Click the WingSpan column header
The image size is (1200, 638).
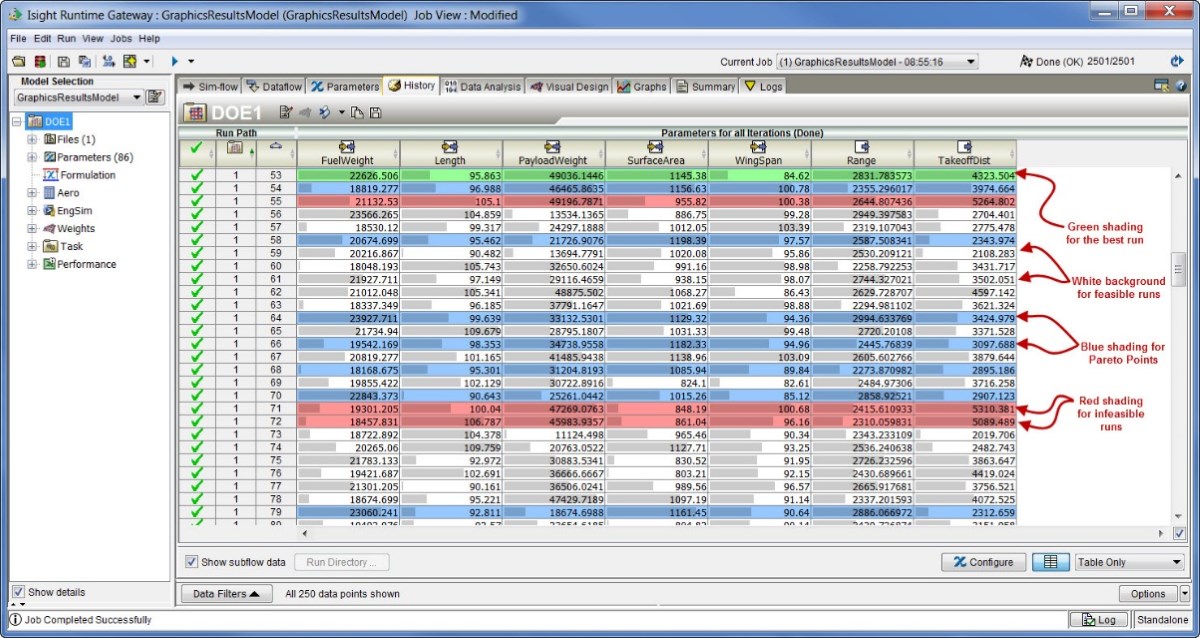758,153
